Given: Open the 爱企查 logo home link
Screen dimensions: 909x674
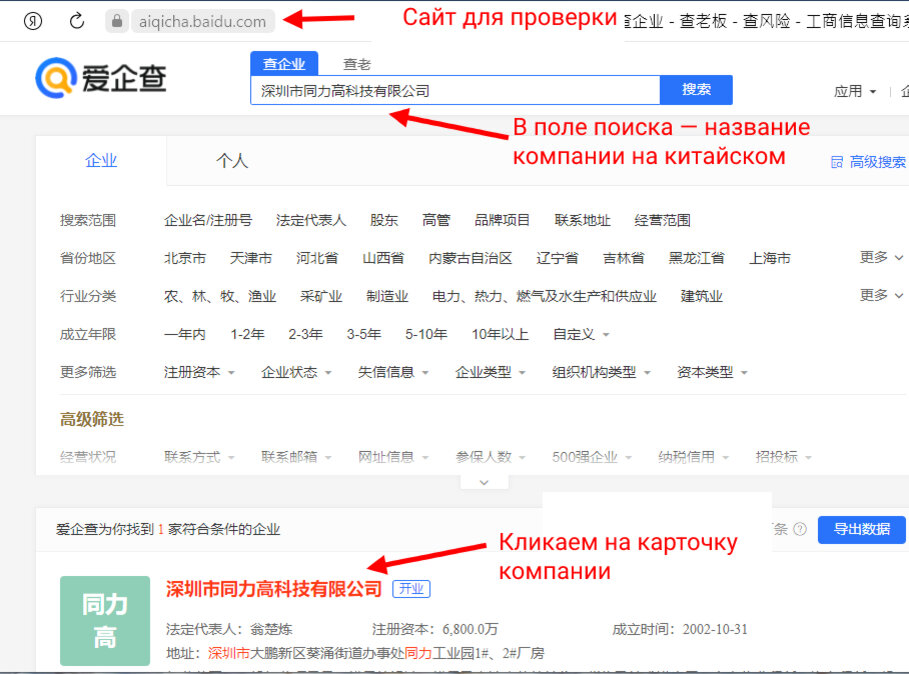Looking at the screenshot, I should (x=101, y=78).
